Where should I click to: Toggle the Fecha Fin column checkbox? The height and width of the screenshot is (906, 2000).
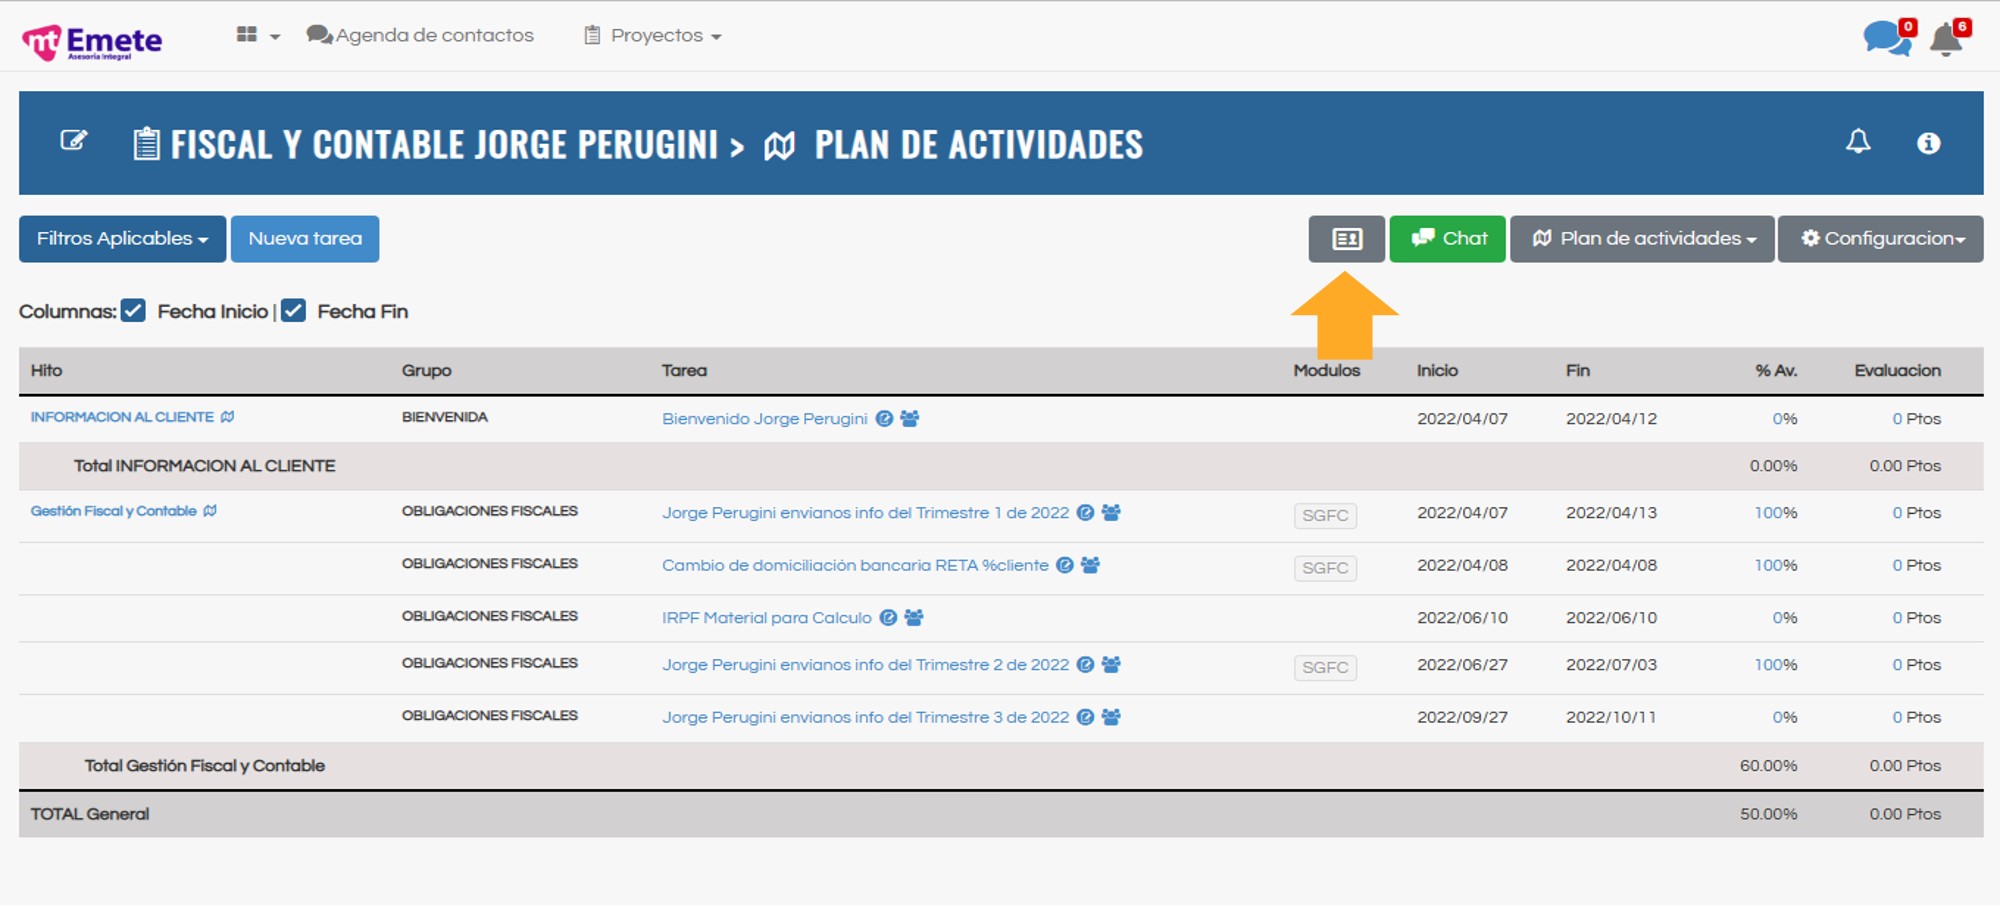[x=293, y=311]
